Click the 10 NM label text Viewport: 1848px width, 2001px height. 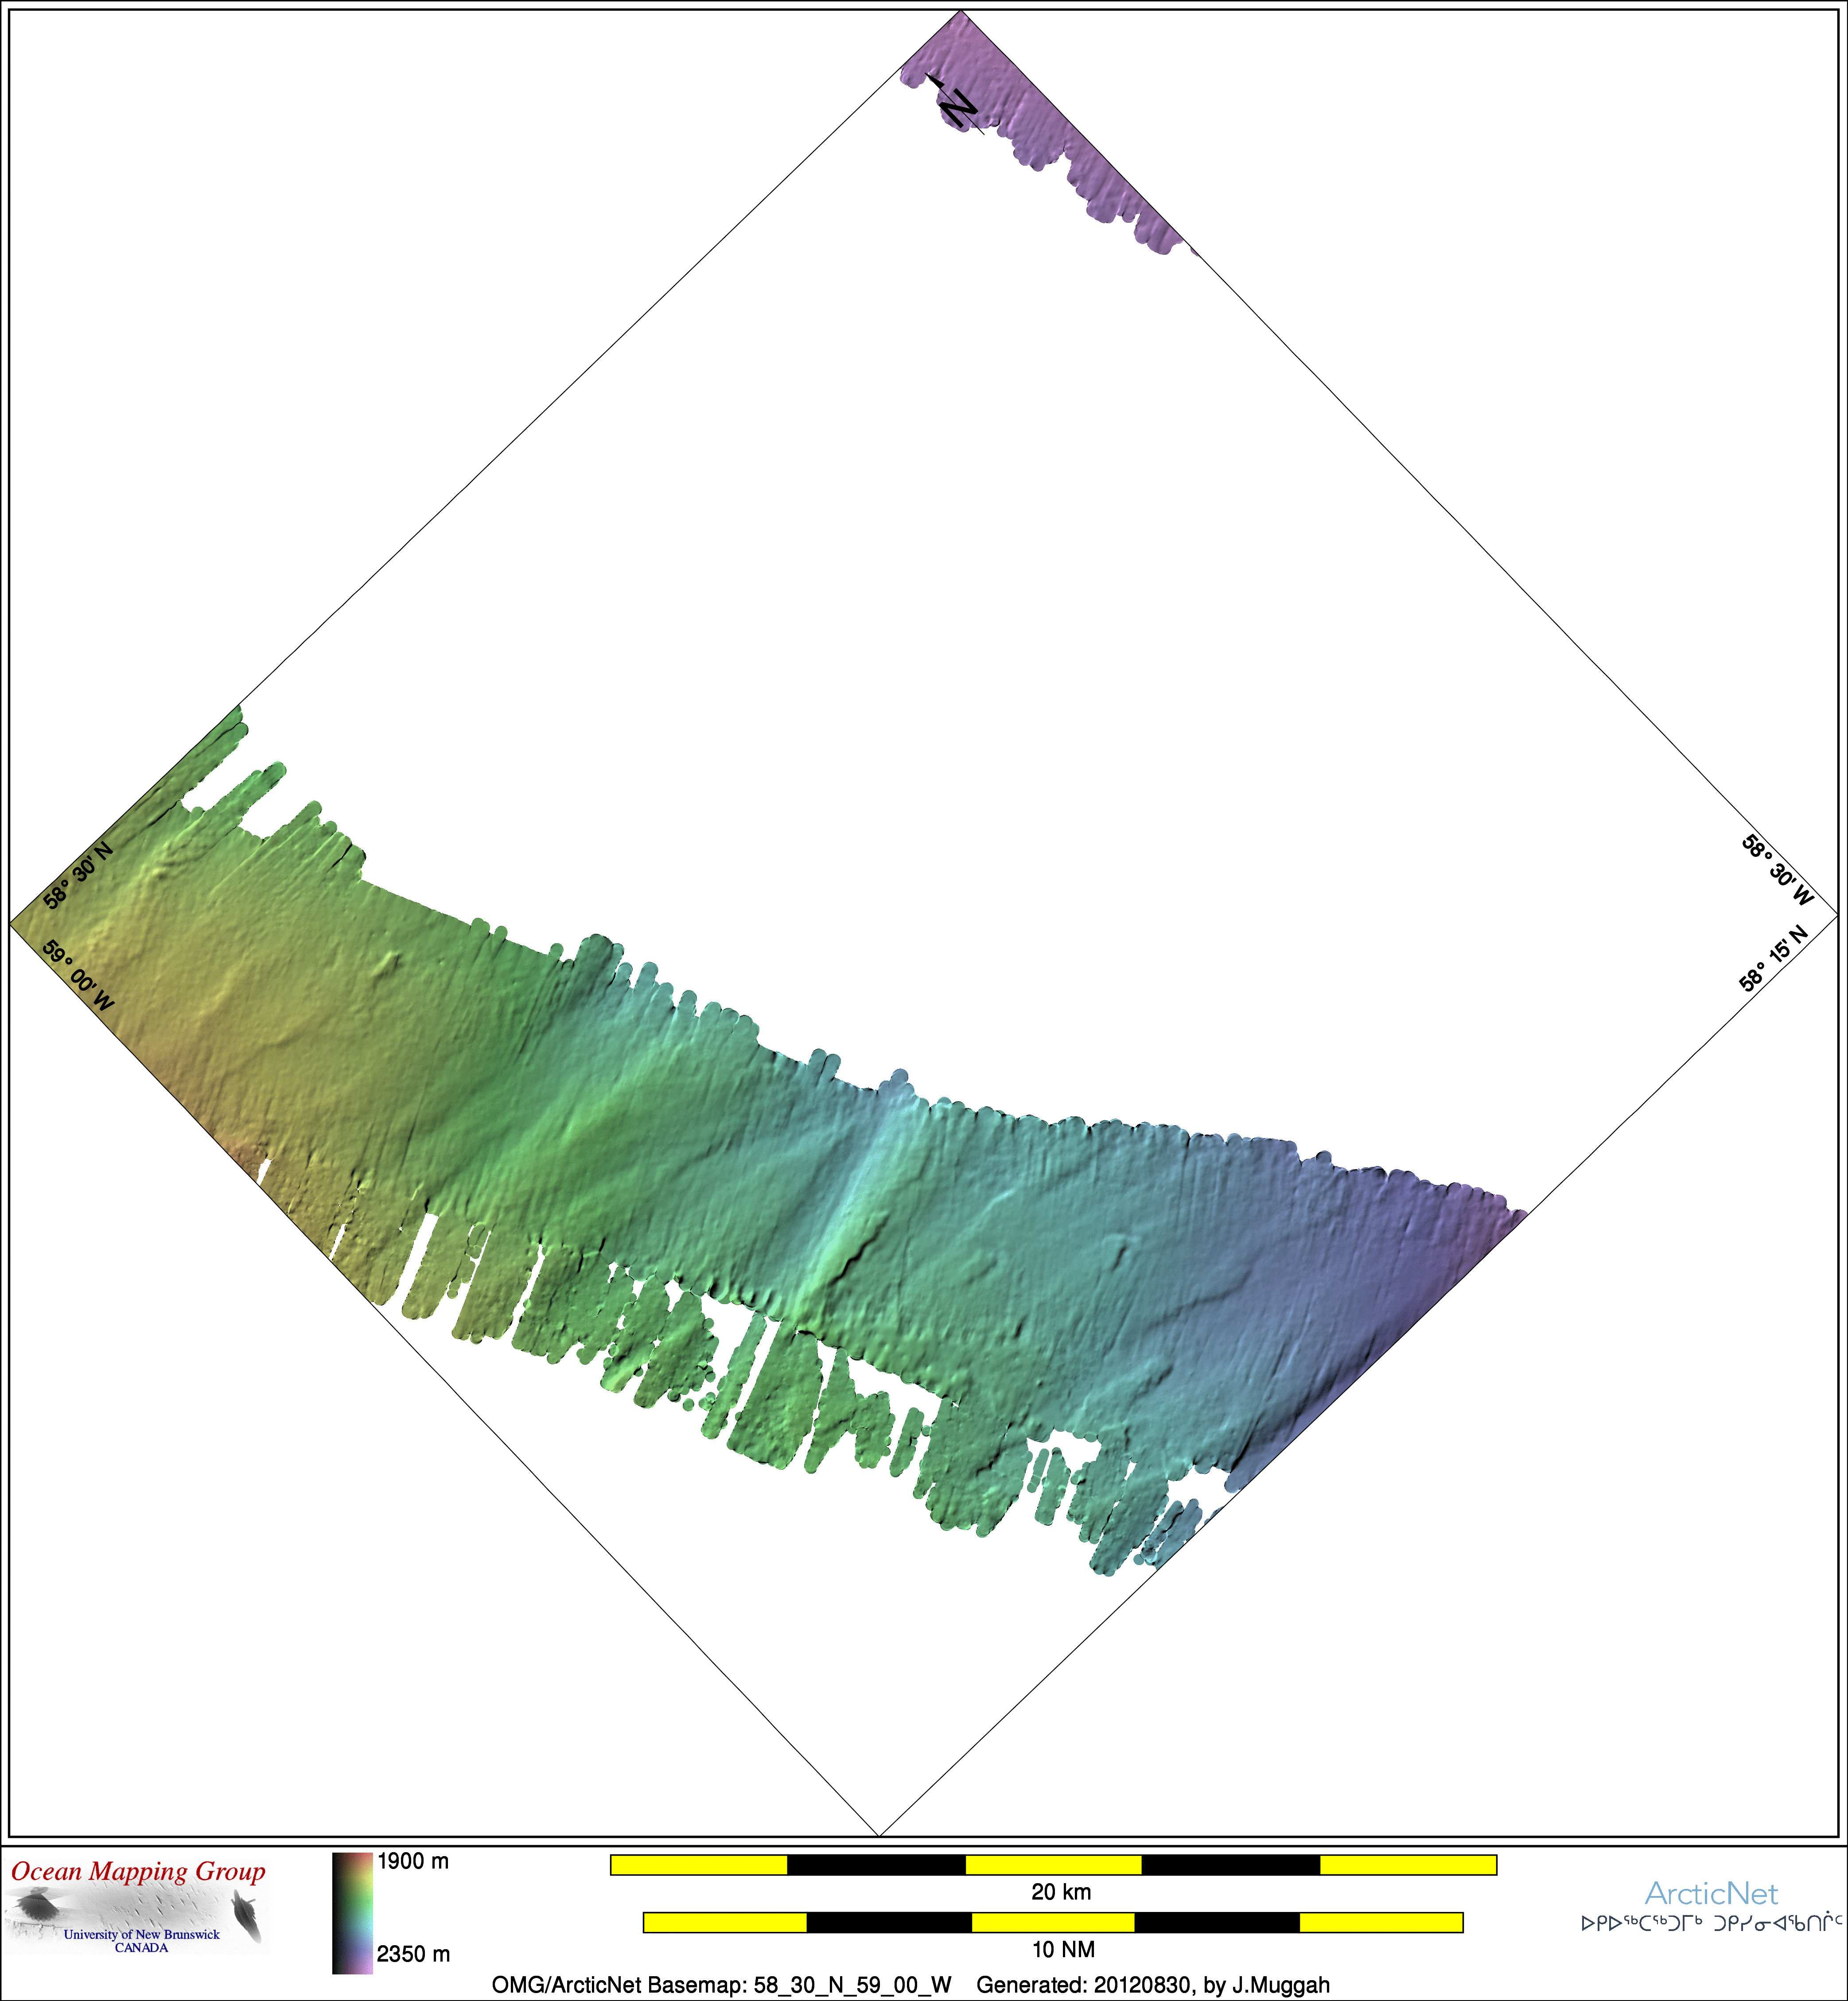pos(1063,1949)
